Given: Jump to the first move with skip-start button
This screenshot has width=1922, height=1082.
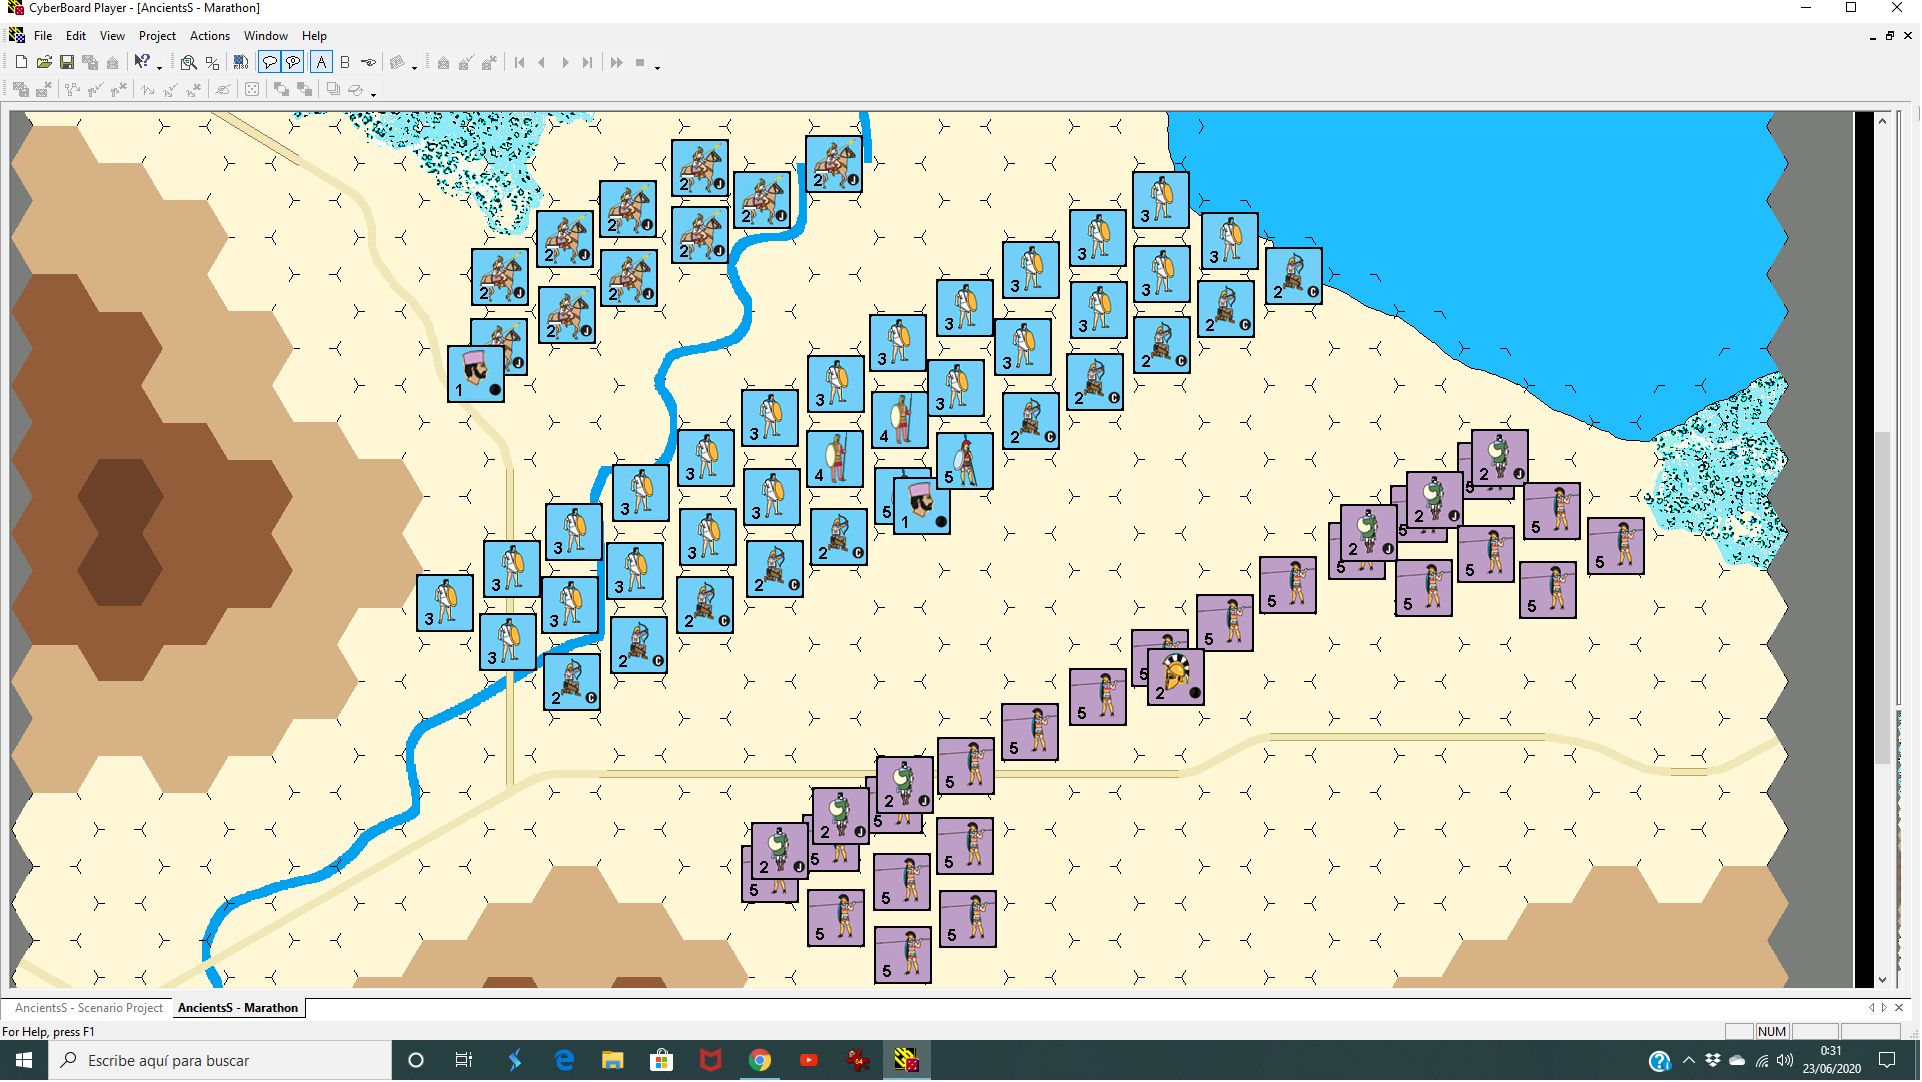Looking at the screenshot, I should (520, 62).
